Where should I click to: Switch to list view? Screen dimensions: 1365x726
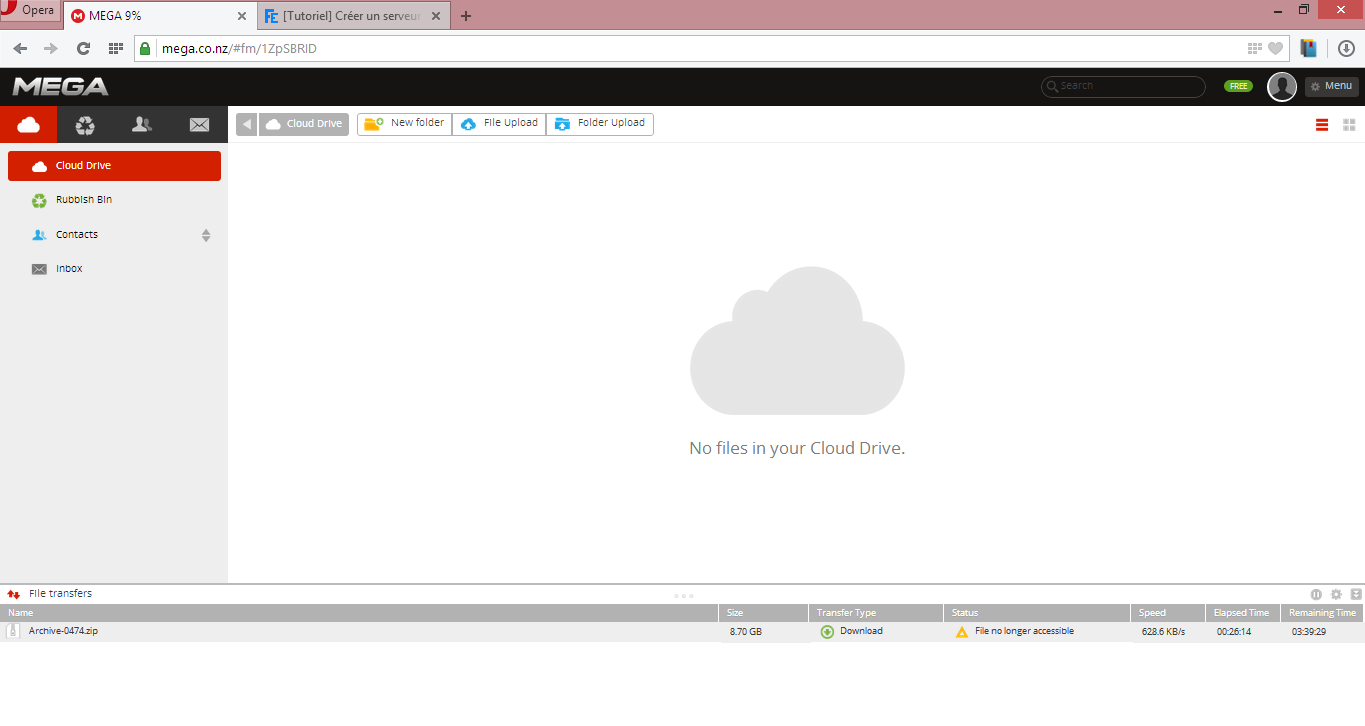pos(1322,125)
